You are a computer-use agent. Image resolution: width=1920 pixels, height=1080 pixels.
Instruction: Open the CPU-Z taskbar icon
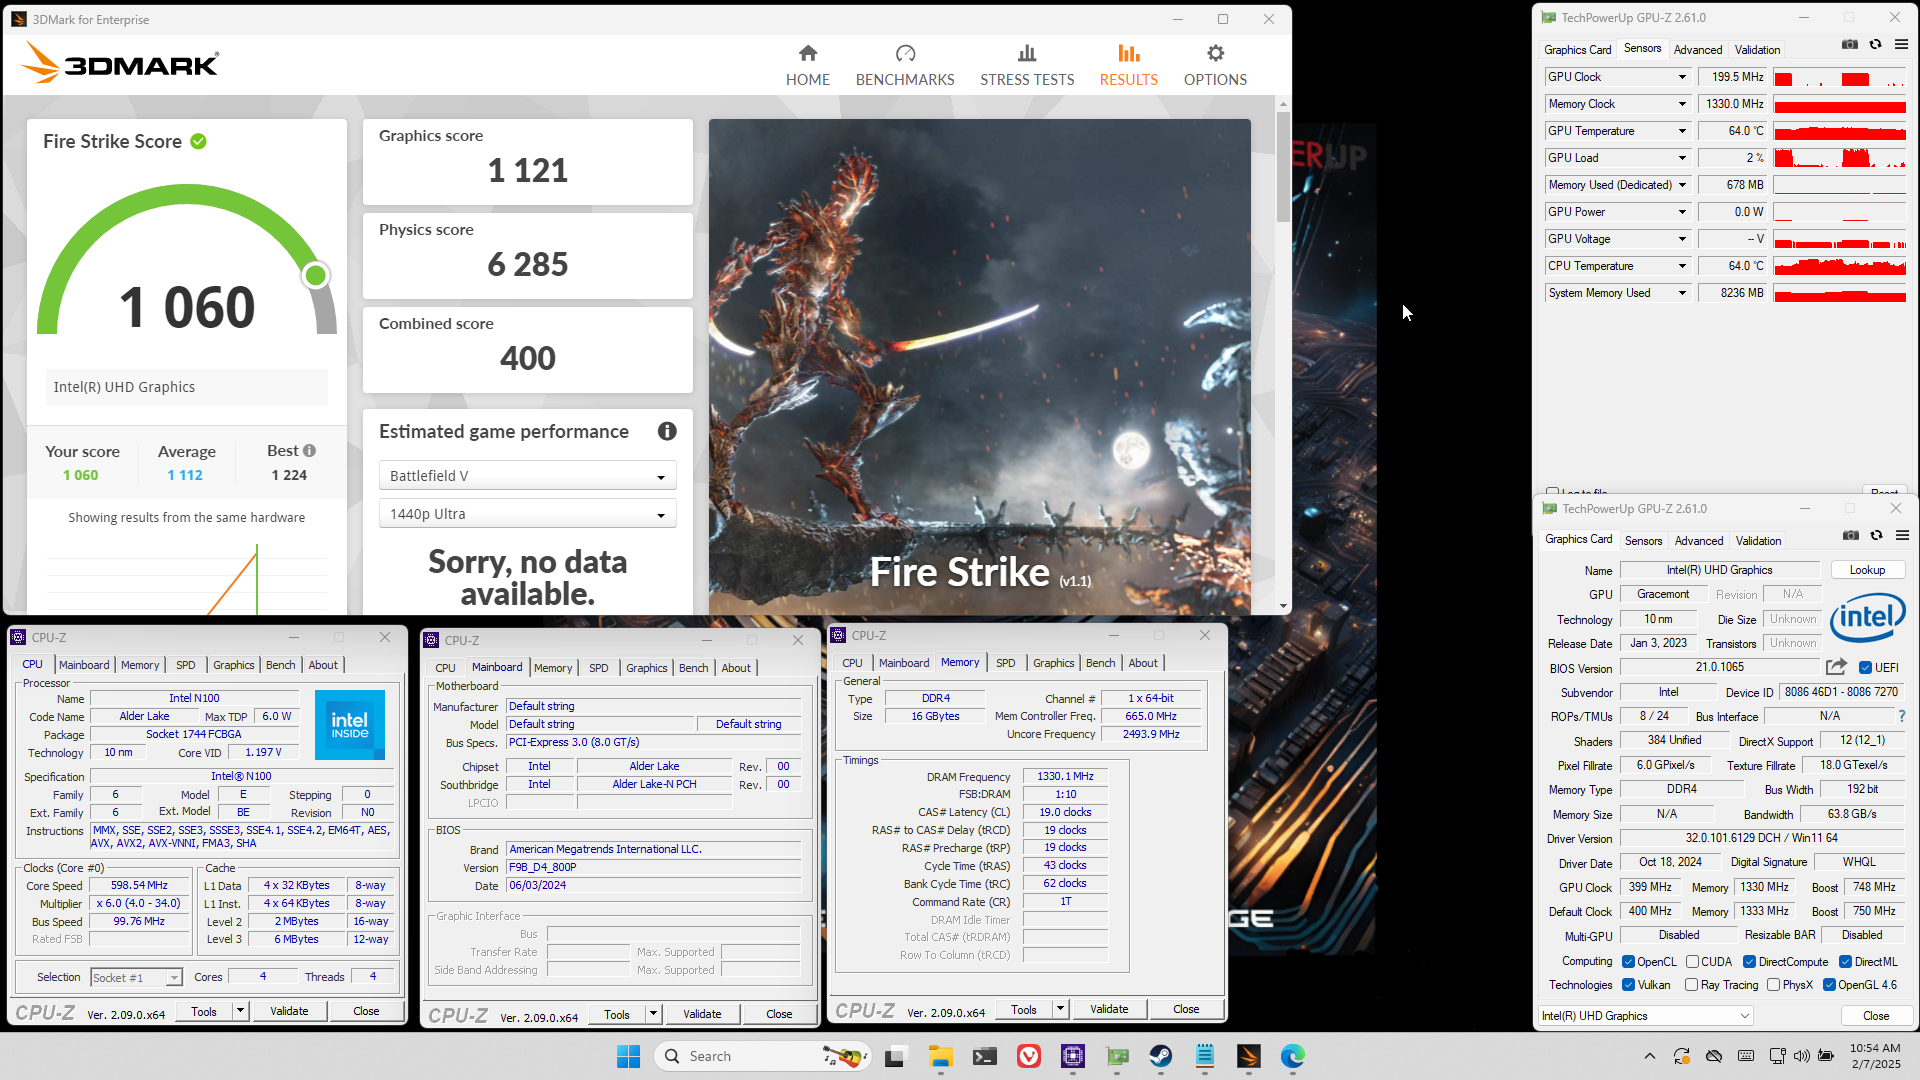point(1073,1056)
